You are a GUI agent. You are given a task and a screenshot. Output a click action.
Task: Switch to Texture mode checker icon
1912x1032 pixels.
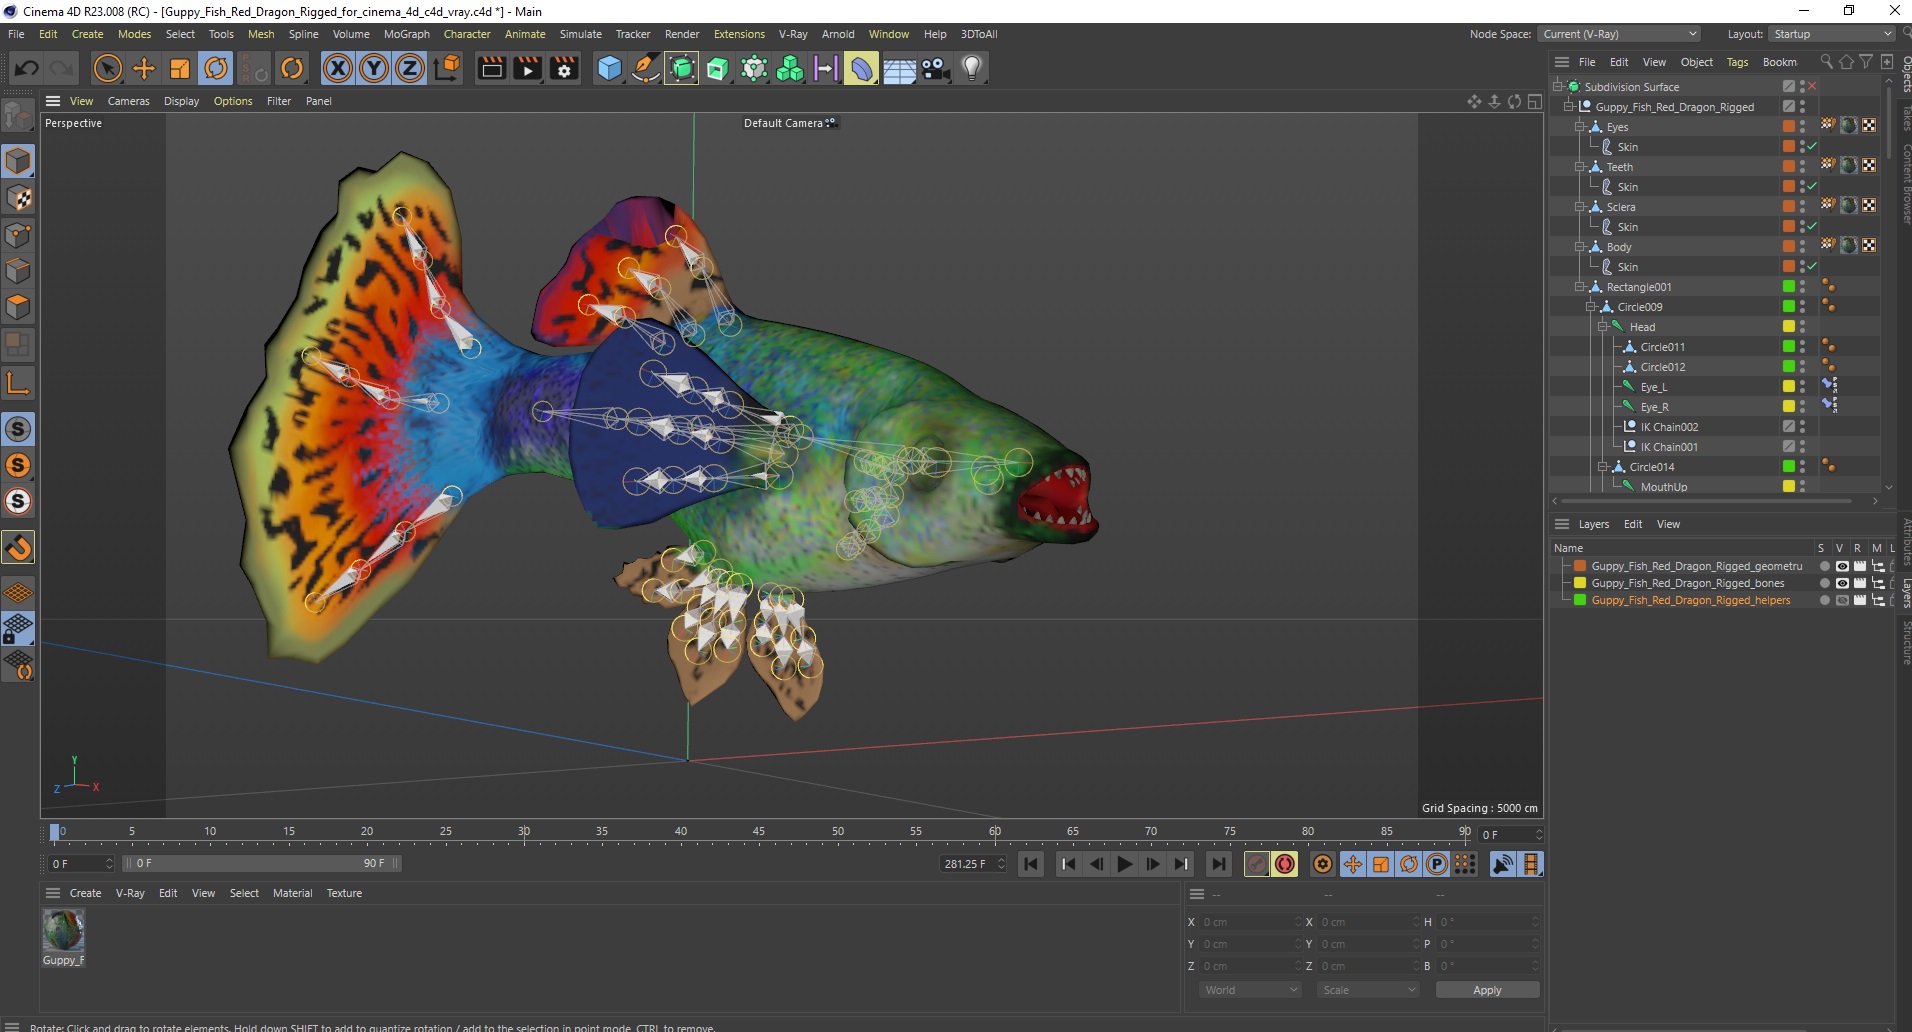tap(18, 198)
